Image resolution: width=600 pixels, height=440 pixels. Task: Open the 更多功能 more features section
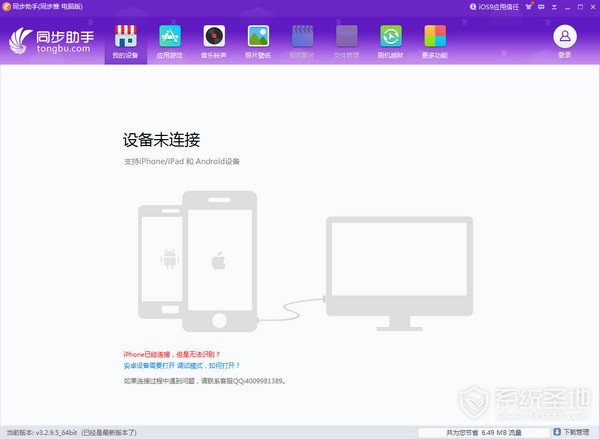coord(435,42)
